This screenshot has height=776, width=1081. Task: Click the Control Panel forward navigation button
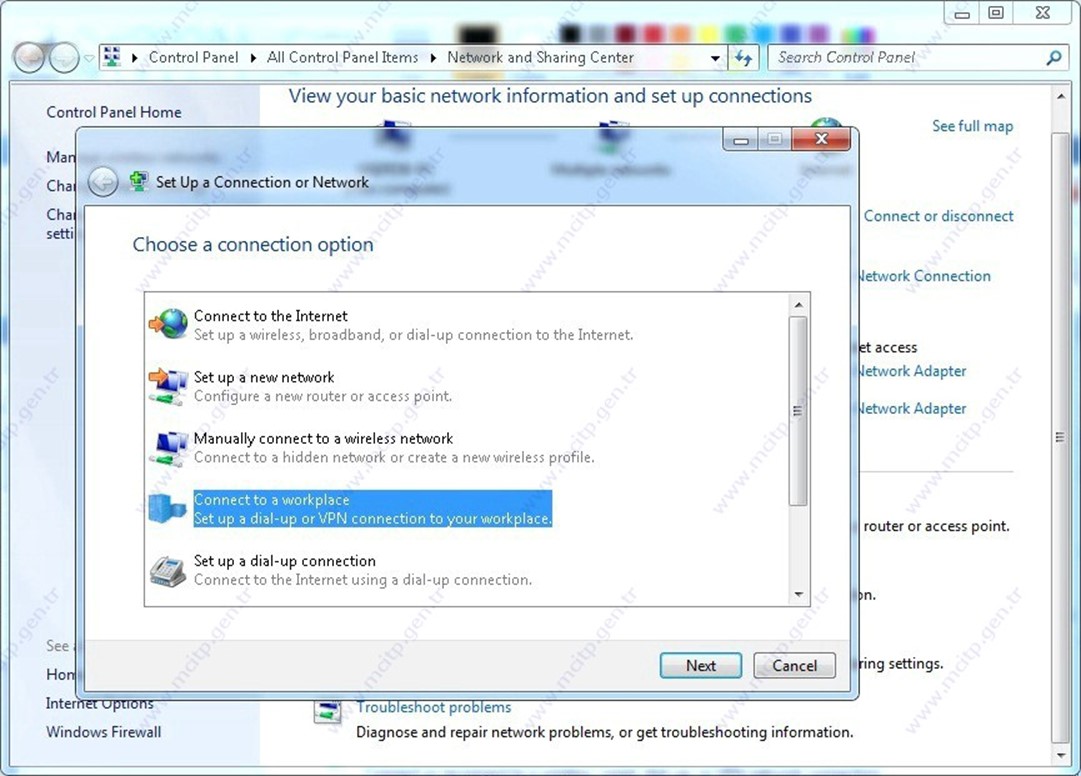[64, 57]
